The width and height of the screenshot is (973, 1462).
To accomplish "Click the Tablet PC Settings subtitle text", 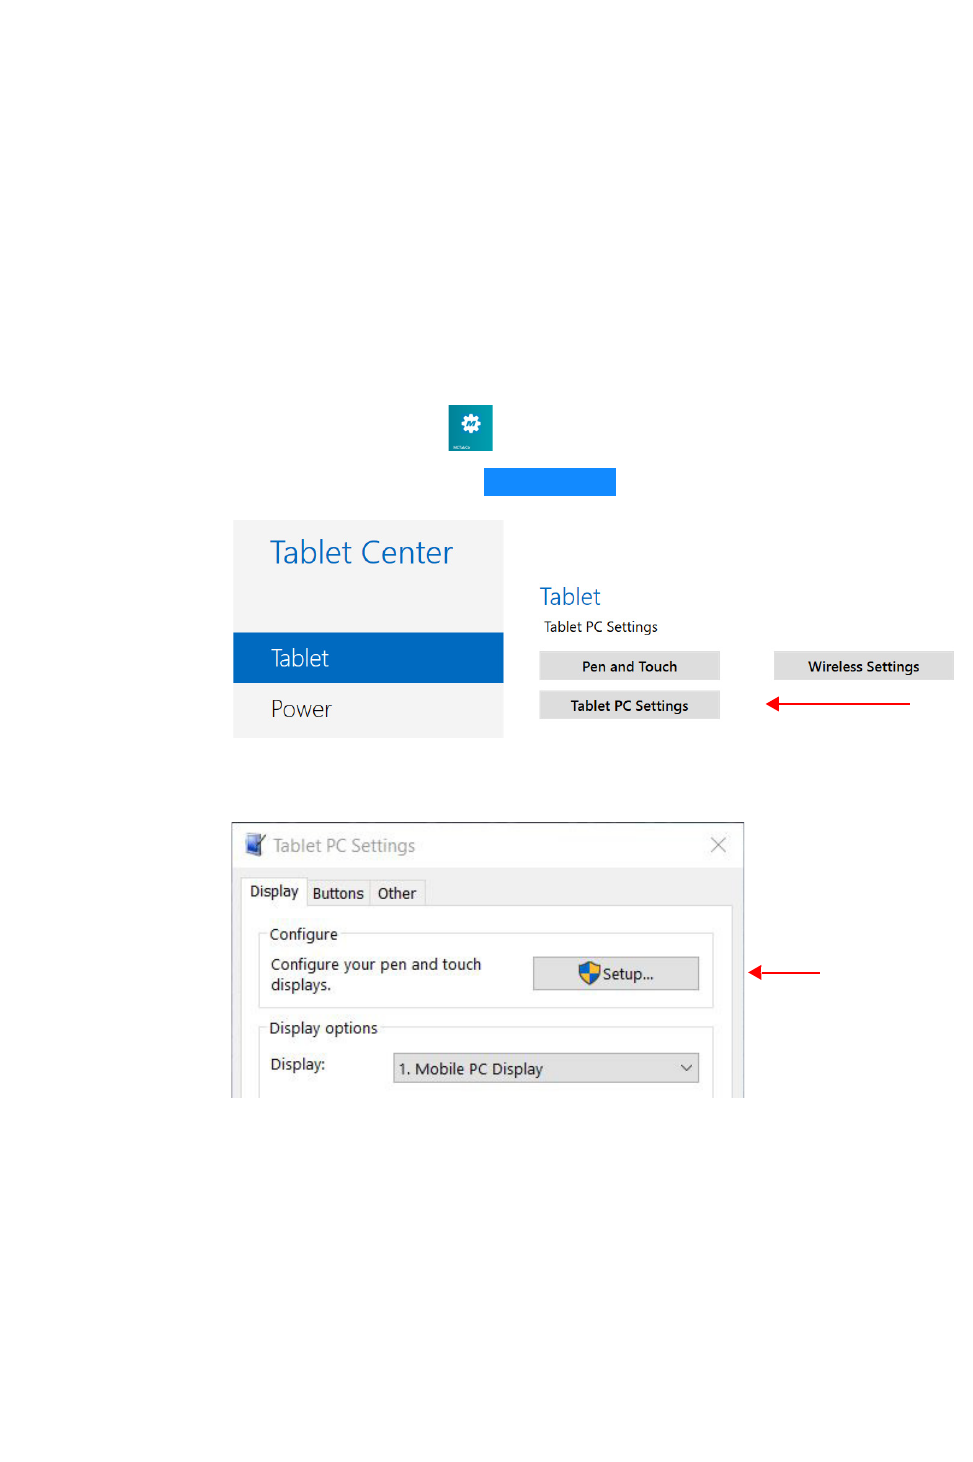I will pos(601,627).
